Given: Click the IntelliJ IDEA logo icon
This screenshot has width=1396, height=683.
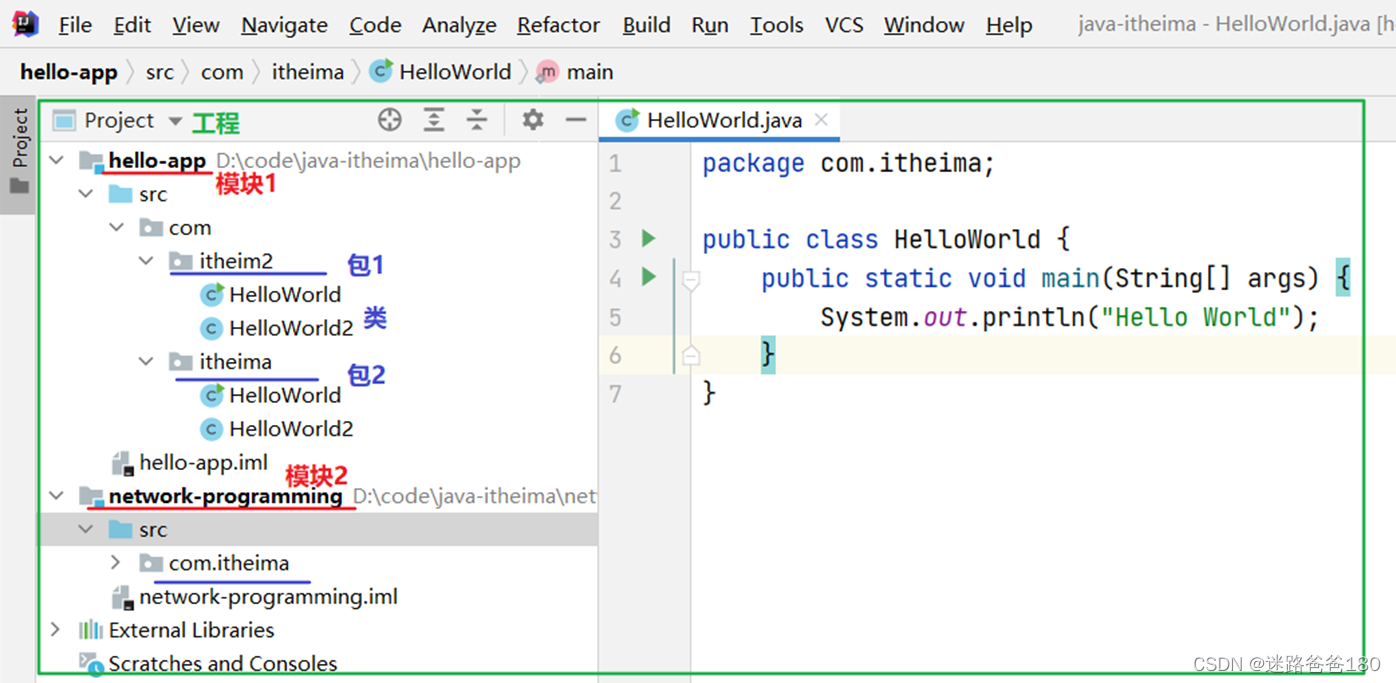Looking at the screenshot, I should tap(25, 24).
